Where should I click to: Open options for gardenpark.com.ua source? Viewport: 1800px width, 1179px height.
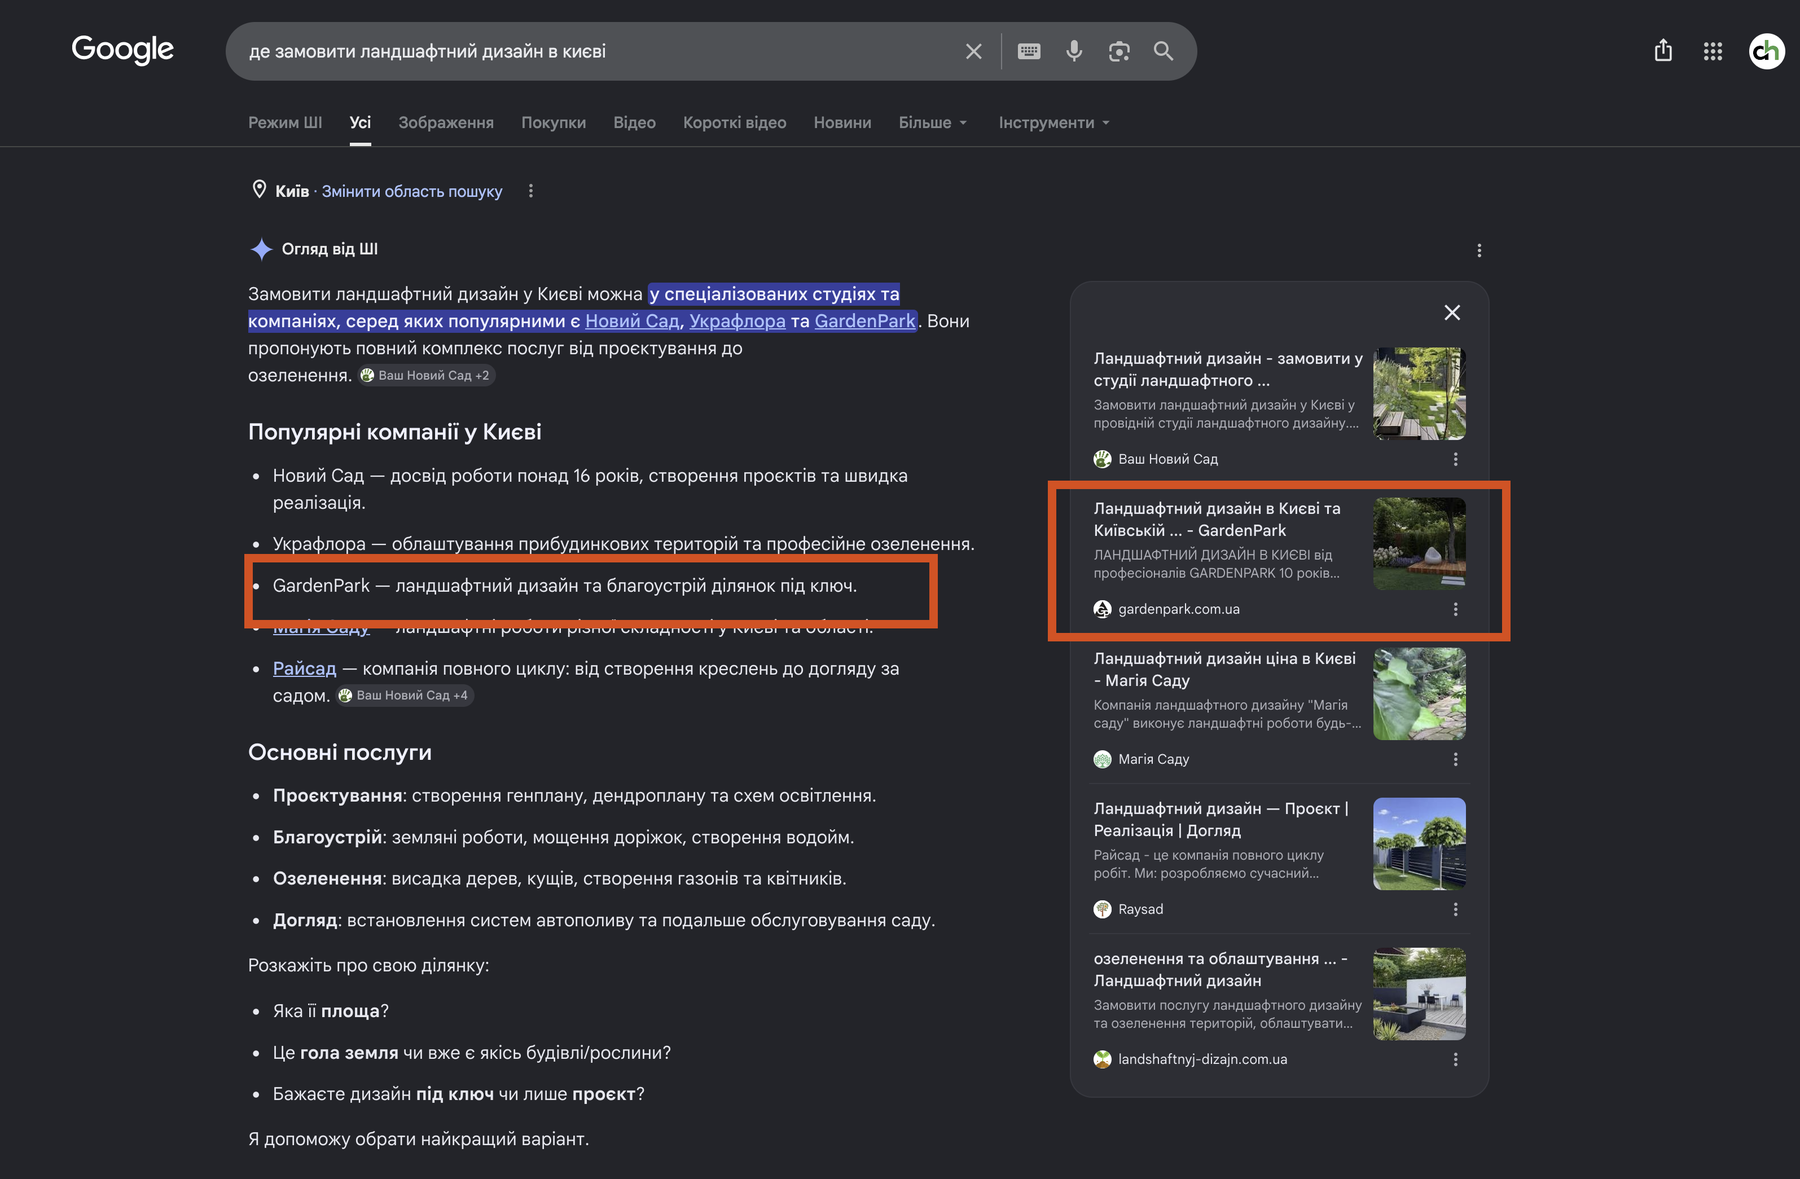point(1455,609)
